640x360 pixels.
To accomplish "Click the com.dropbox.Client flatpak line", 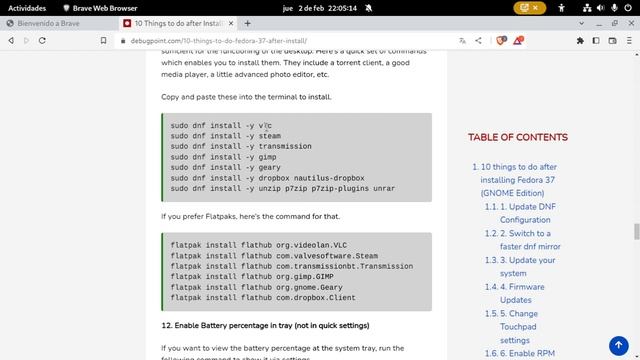I will pos(263,298).
